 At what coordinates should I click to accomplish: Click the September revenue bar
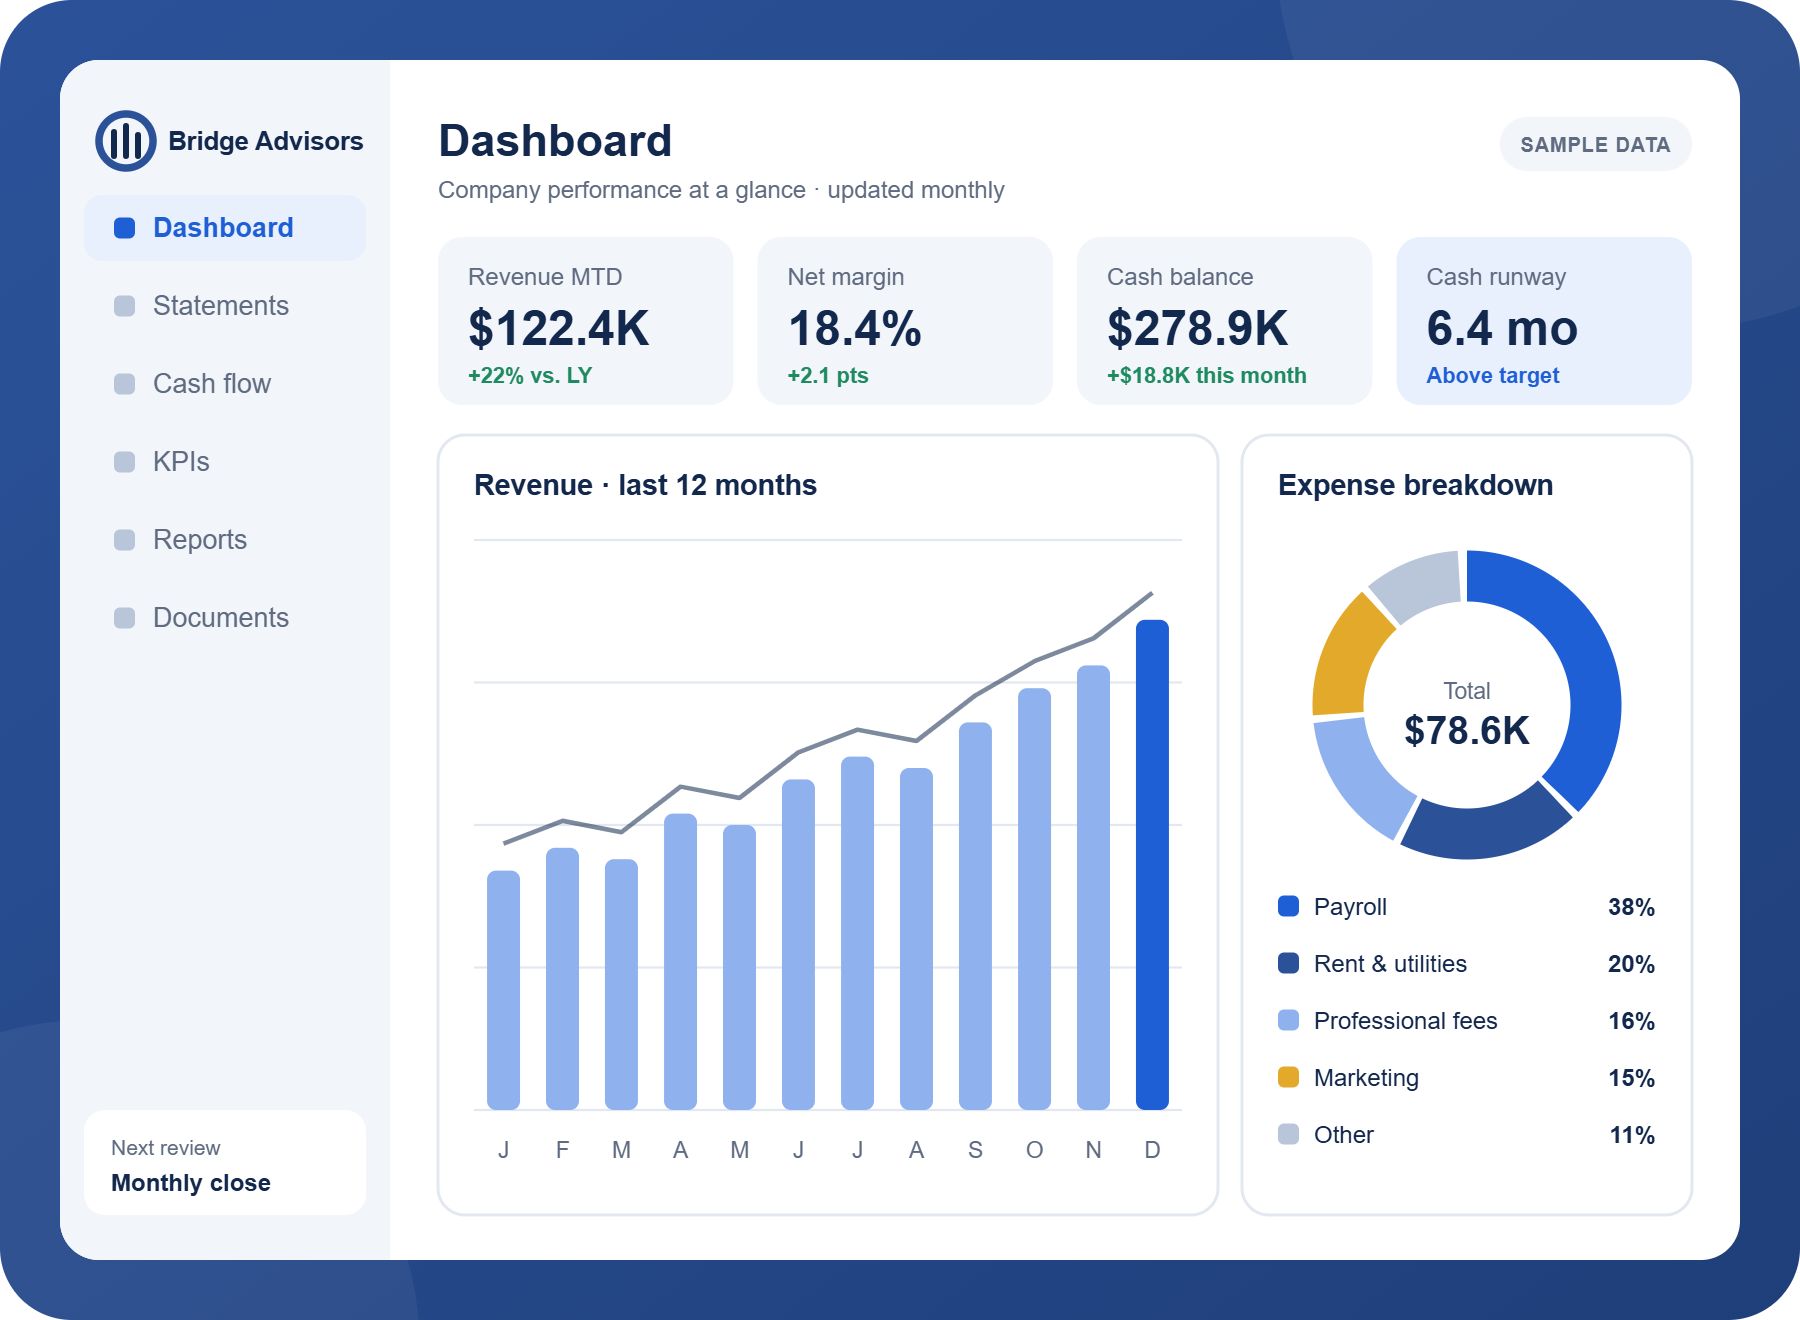click(x=975, y=916)
